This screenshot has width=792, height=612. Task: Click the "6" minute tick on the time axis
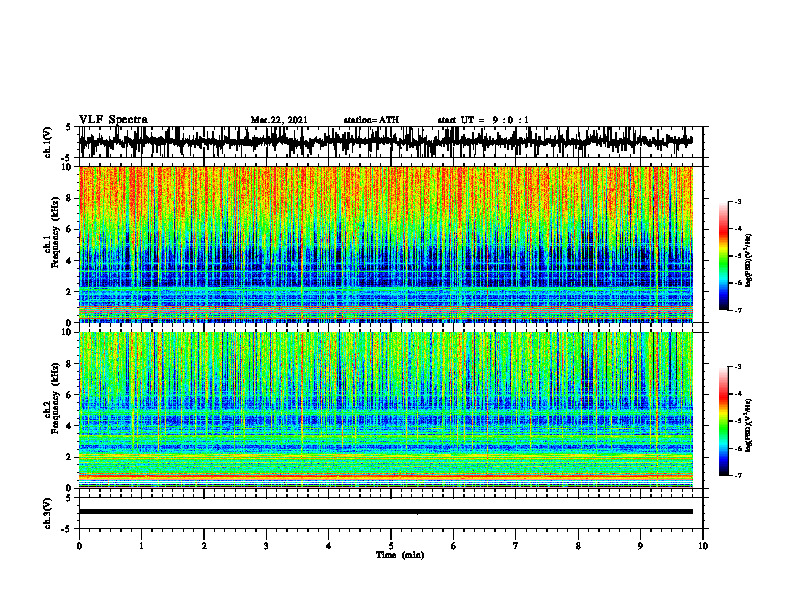click(x=454, y=546)
